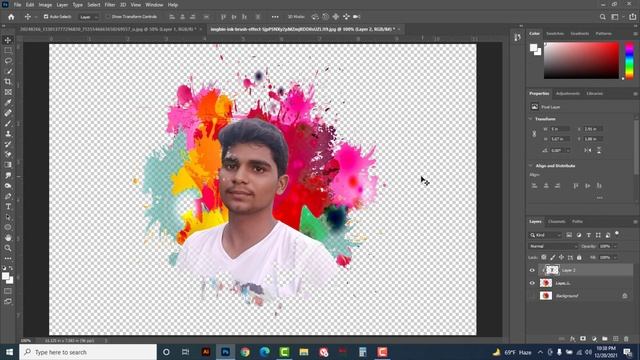Image resolution: width=640 pixels, height=360 pixels.
Task: Pick a color in the color field
Action: [581, 60]
